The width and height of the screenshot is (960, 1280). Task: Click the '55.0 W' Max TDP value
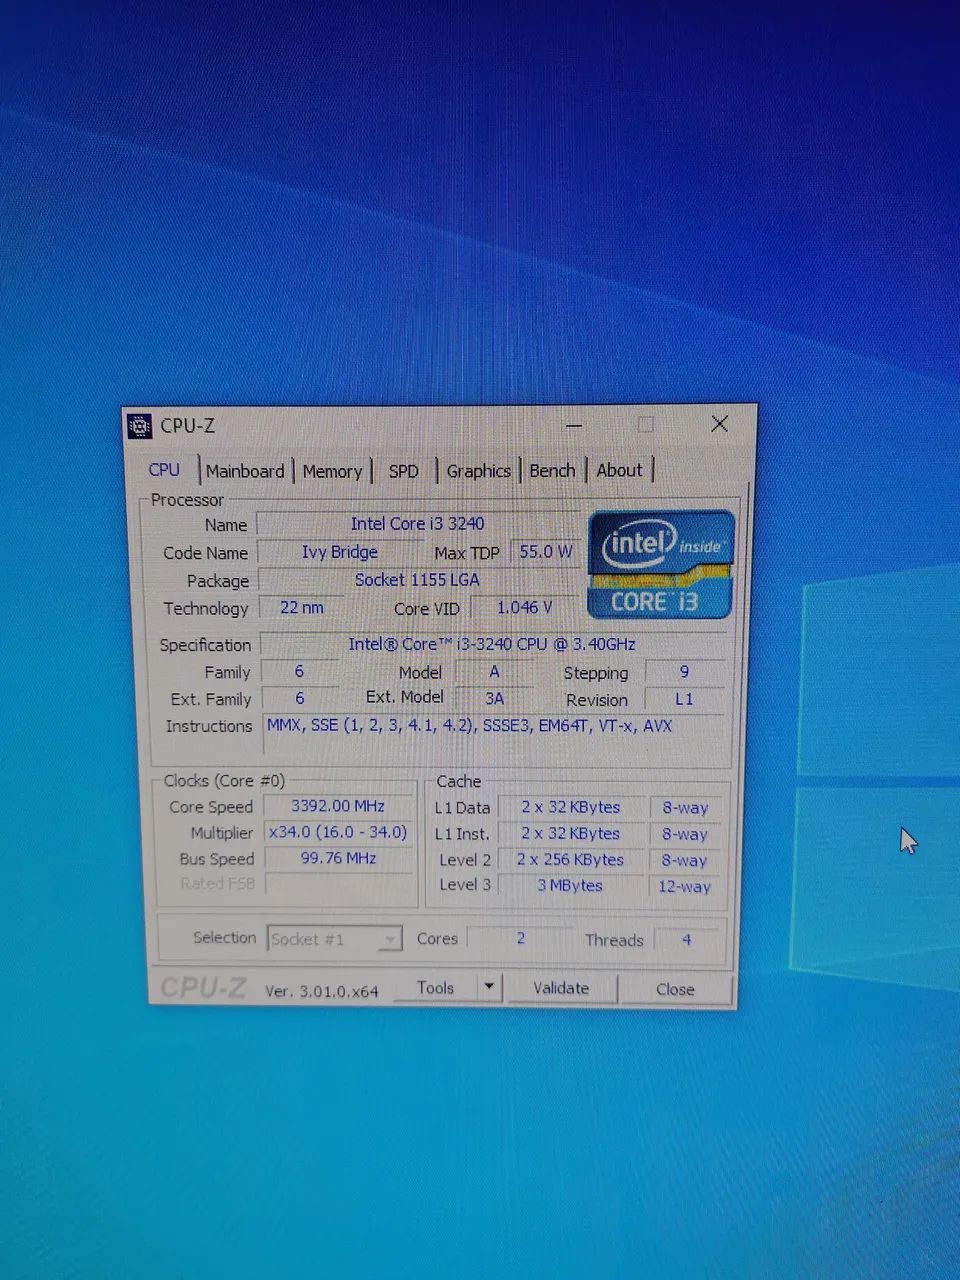[545, 551]
